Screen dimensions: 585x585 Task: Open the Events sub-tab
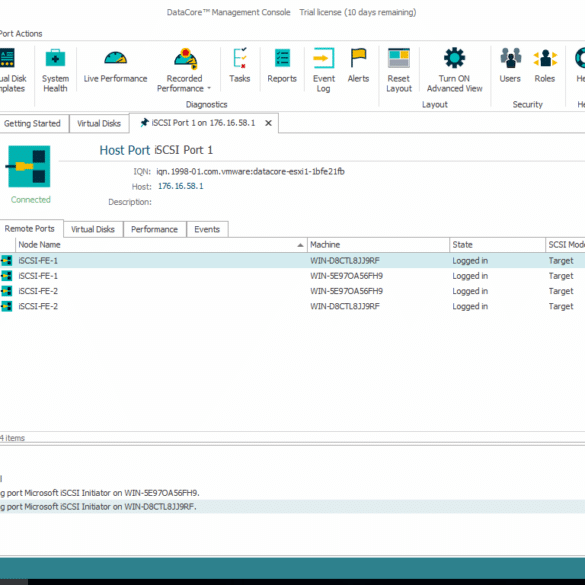coord(207,229)
